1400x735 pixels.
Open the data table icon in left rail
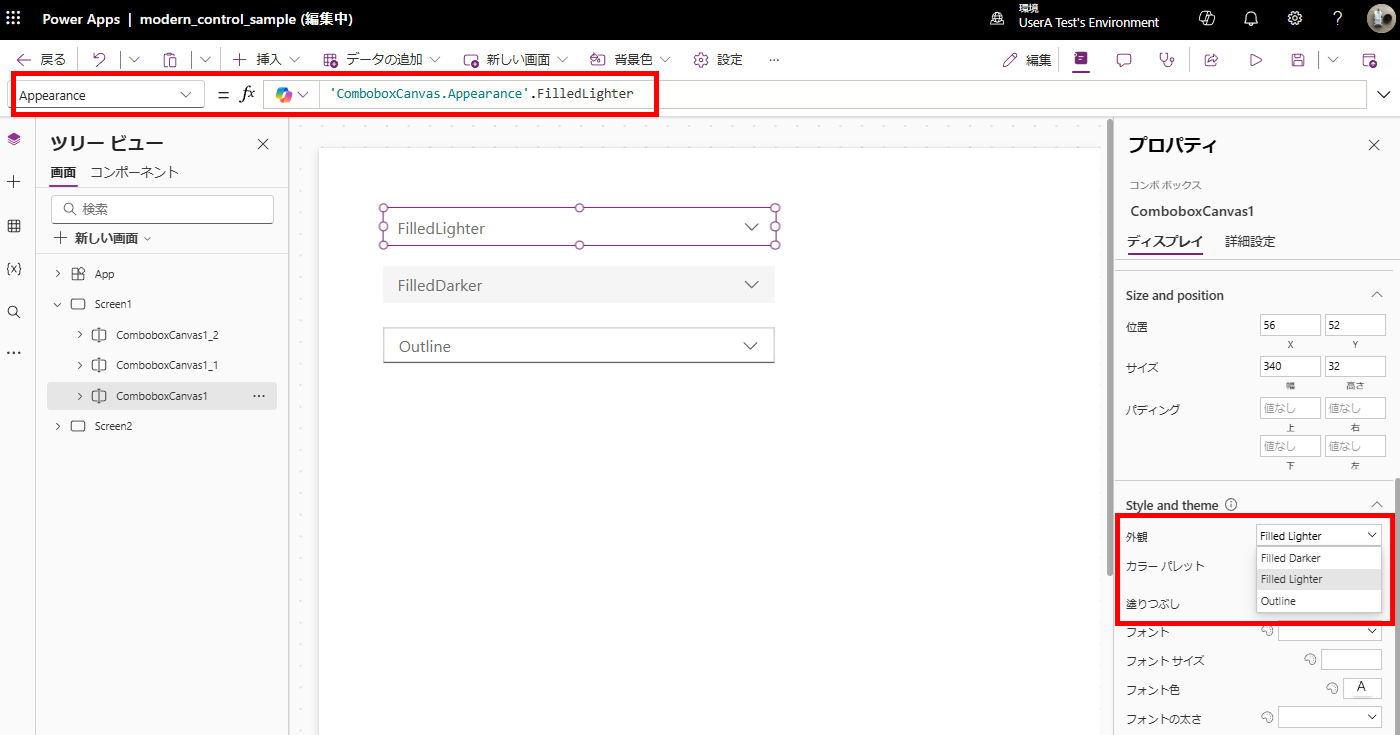pos(14,226)
